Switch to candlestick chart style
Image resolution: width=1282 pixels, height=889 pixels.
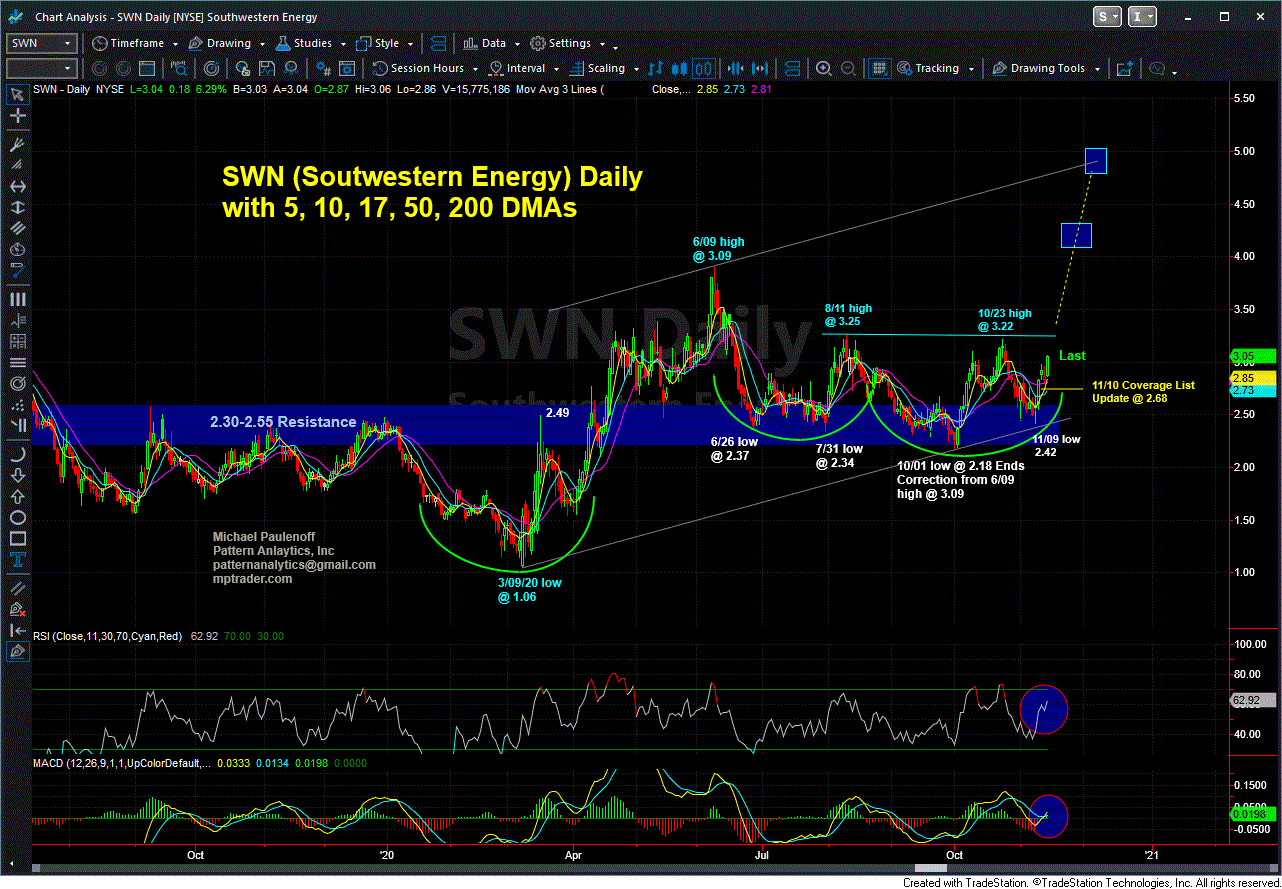pos(679,68)
